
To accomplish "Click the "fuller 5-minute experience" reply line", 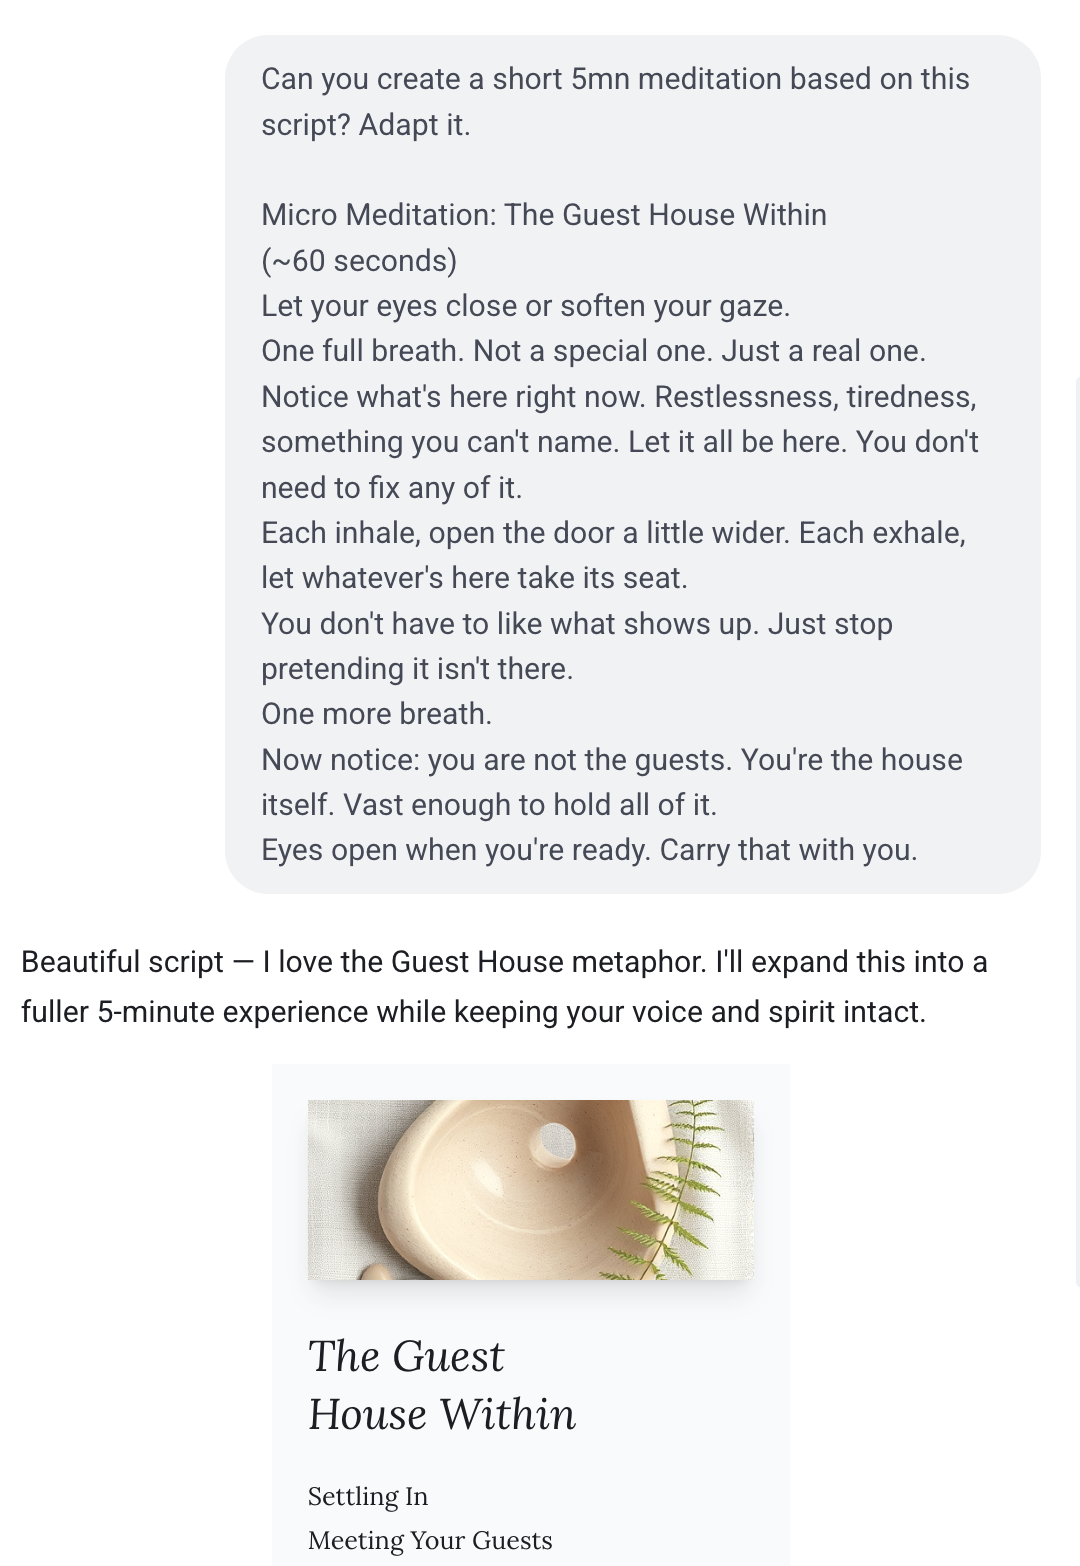I will tap(473, 1012).
